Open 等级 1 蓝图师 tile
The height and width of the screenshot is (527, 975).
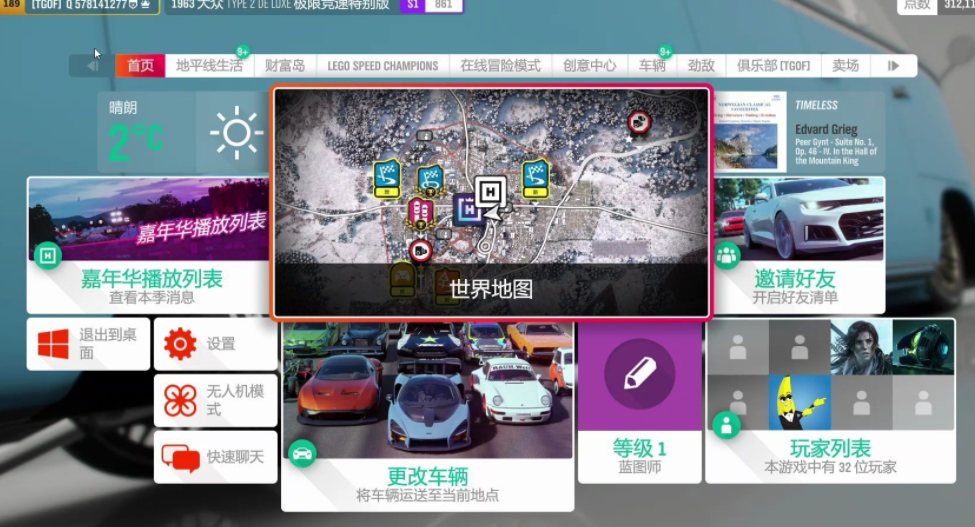point(639,402)
